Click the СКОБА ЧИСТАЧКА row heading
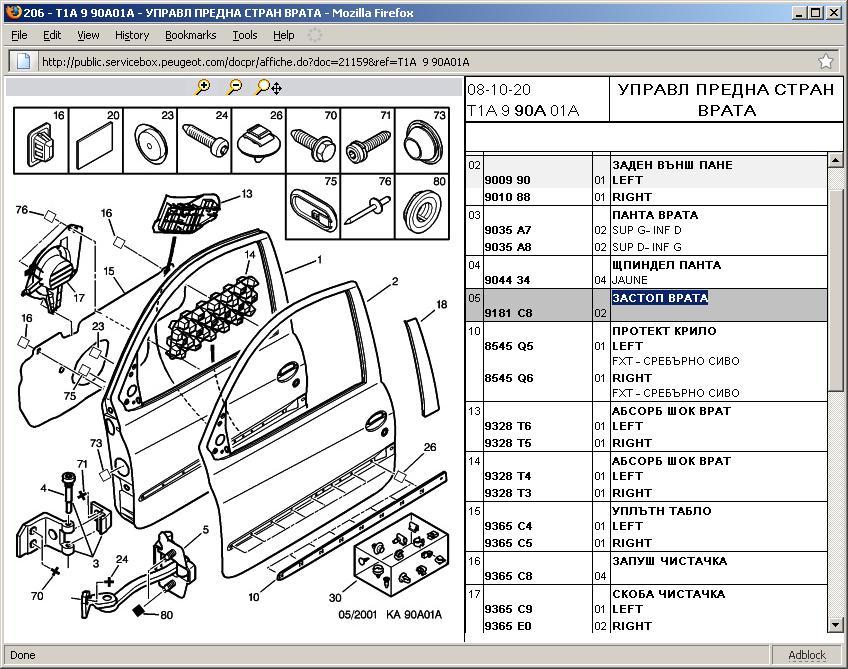848x669 pixels. pos(668,594)
